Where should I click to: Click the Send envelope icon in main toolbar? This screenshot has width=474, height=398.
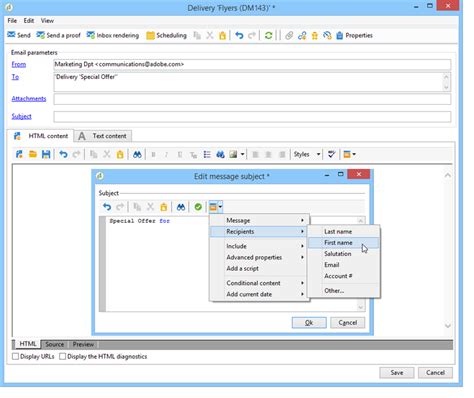pyautogui.click(x=11, y=35)
